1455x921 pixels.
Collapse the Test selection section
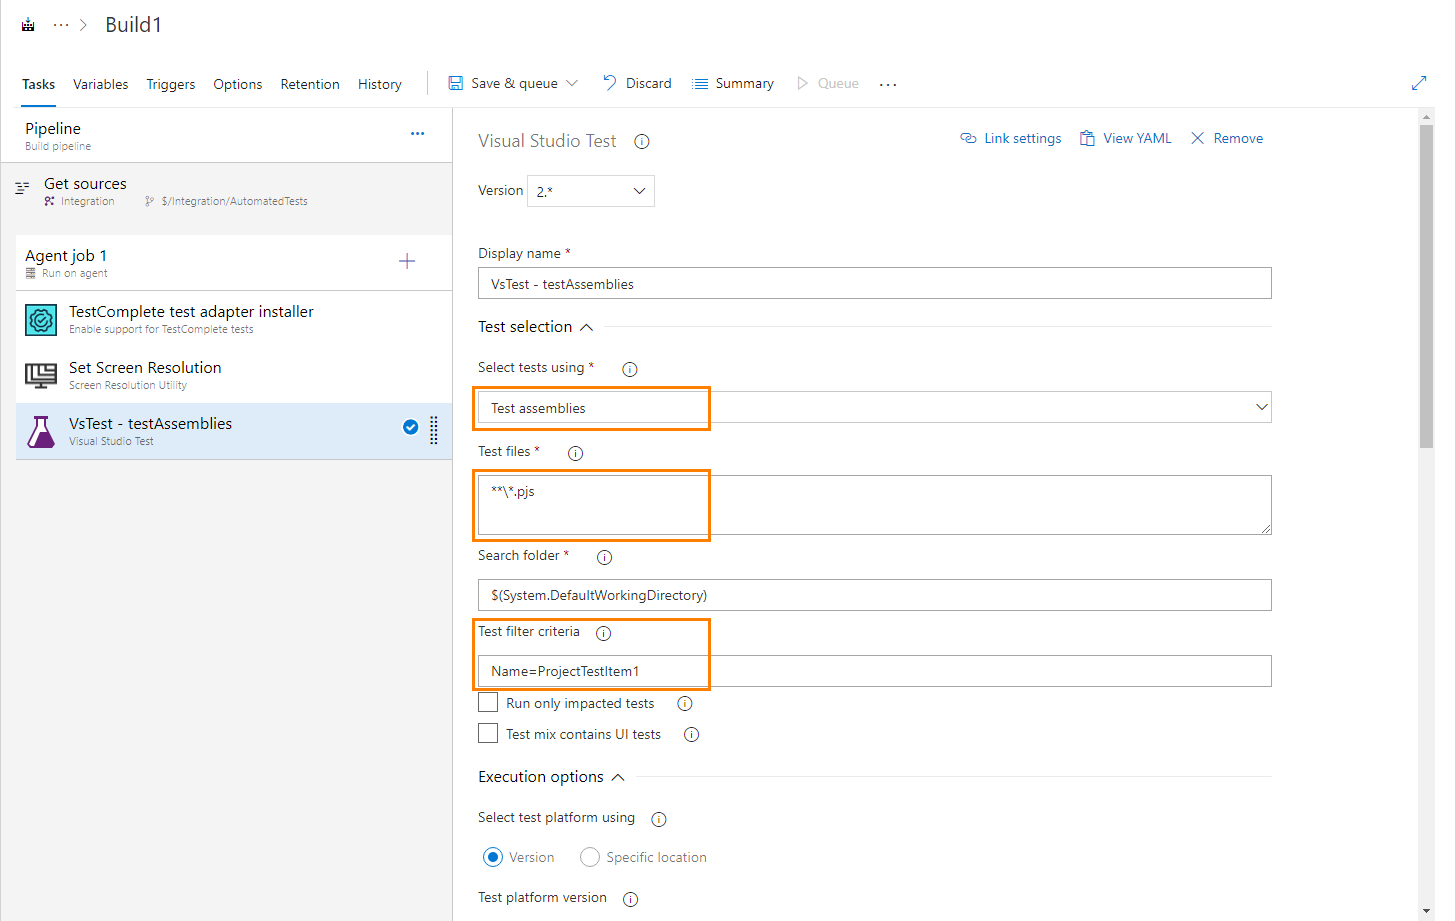pyautogui.click(x=586, y=326)
